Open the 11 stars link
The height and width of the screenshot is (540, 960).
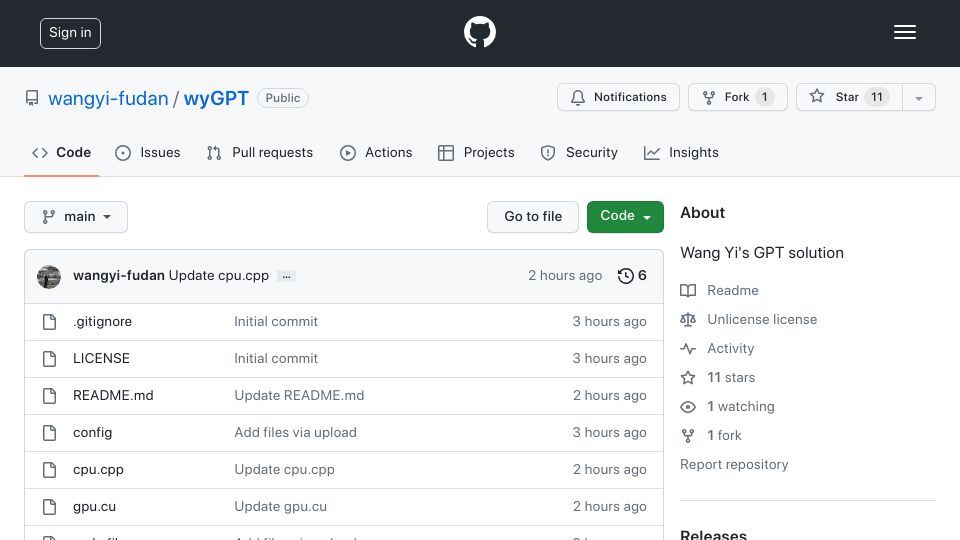point(731,377)
